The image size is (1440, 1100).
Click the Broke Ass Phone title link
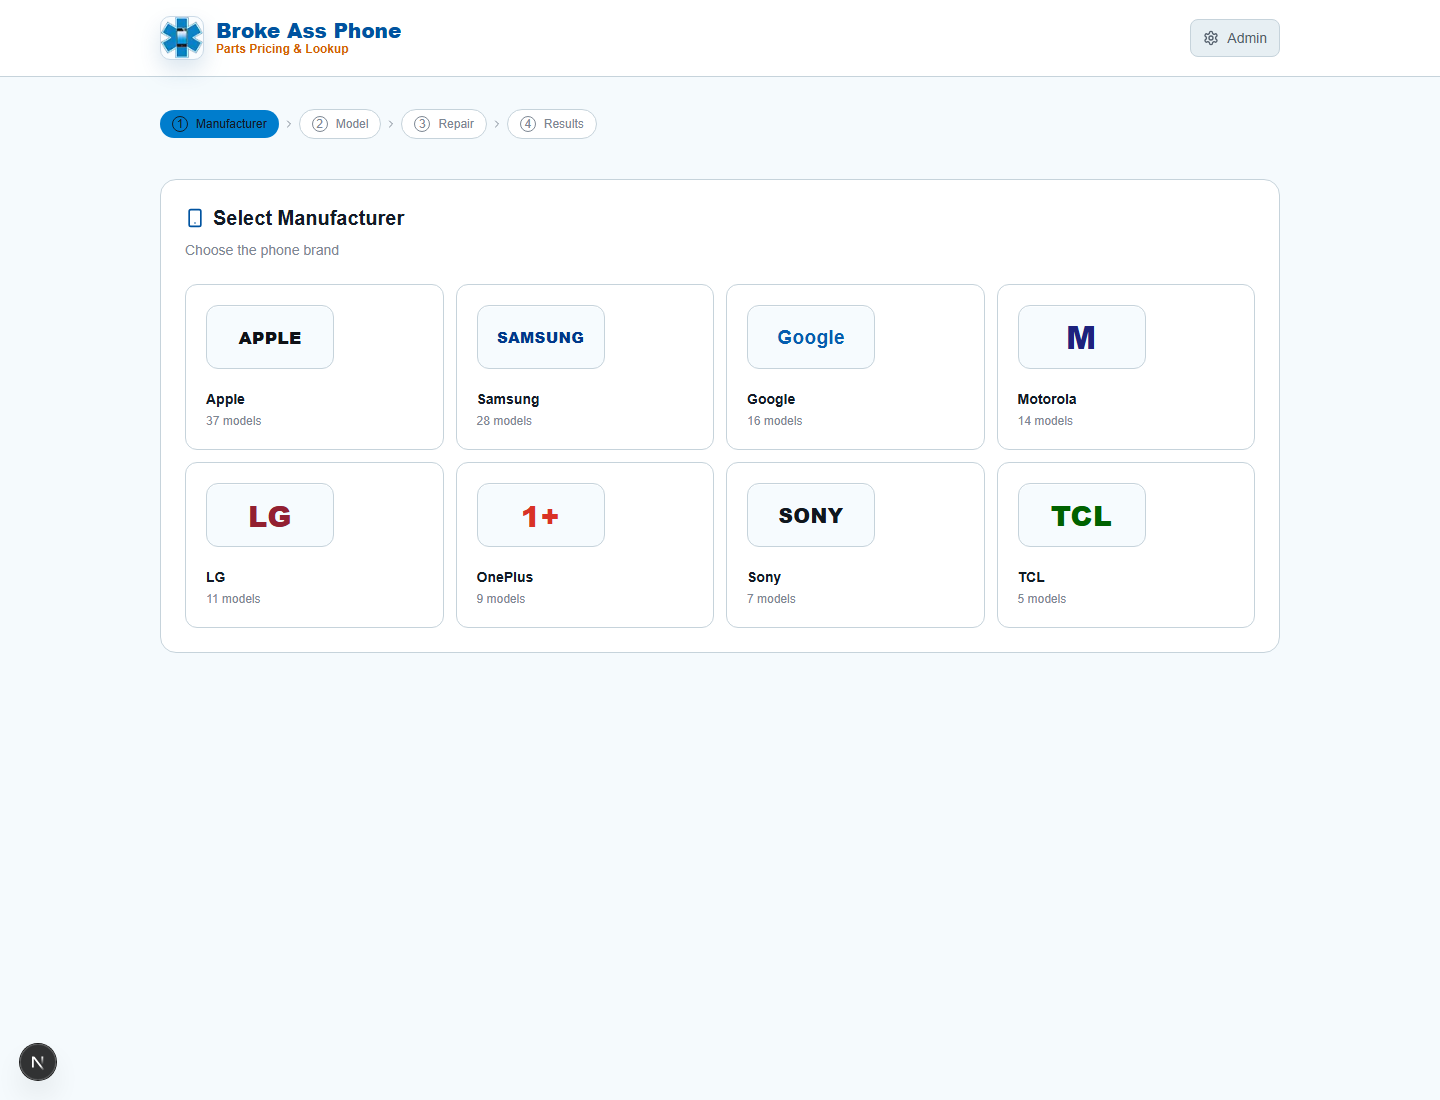point(308,31)
